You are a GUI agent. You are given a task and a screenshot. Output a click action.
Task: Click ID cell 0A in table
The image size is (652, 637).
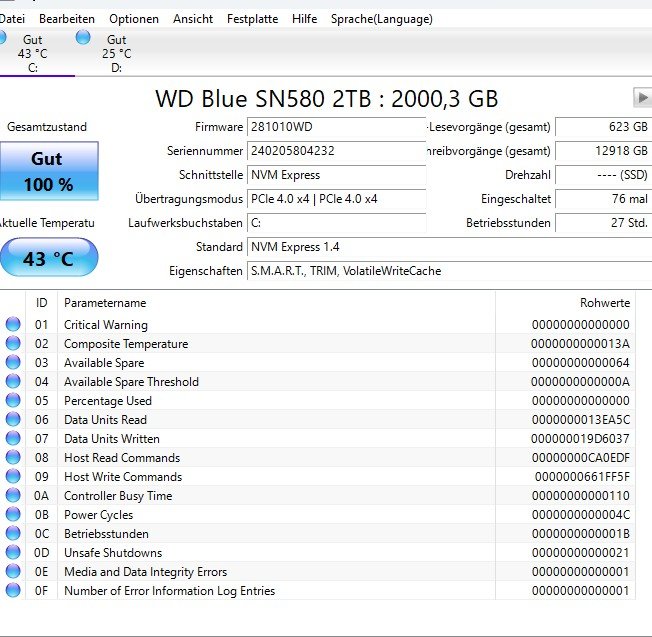42,496
